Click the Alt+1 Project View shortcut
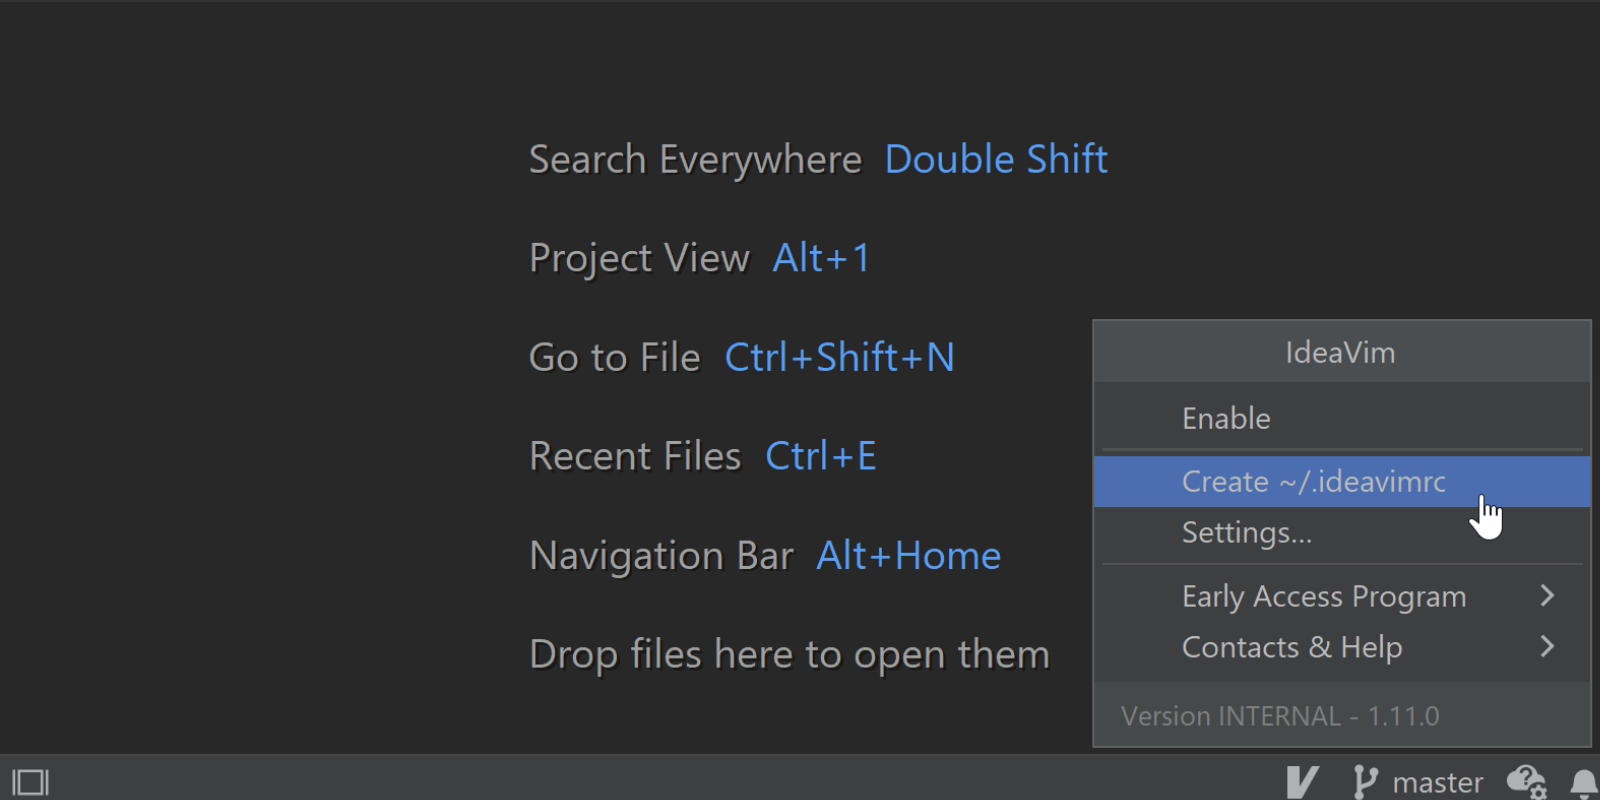The image size is (1600, 800). (x=821, y=258)
